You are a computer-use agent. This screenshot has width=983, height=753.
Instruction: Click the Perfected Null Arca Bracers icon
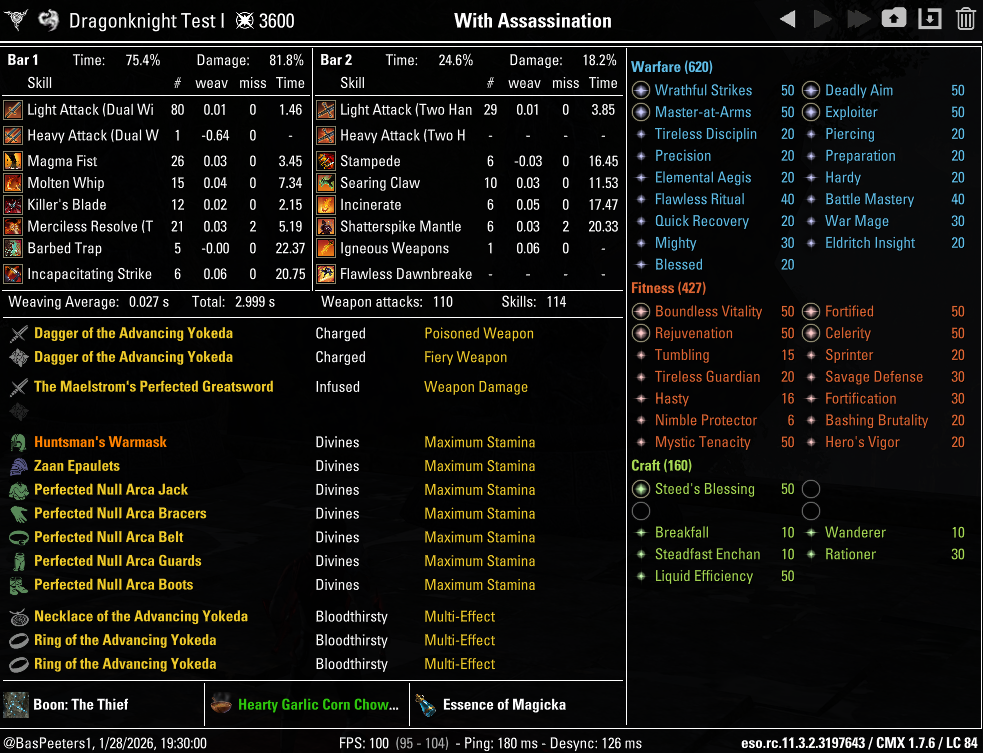point(19,513)
